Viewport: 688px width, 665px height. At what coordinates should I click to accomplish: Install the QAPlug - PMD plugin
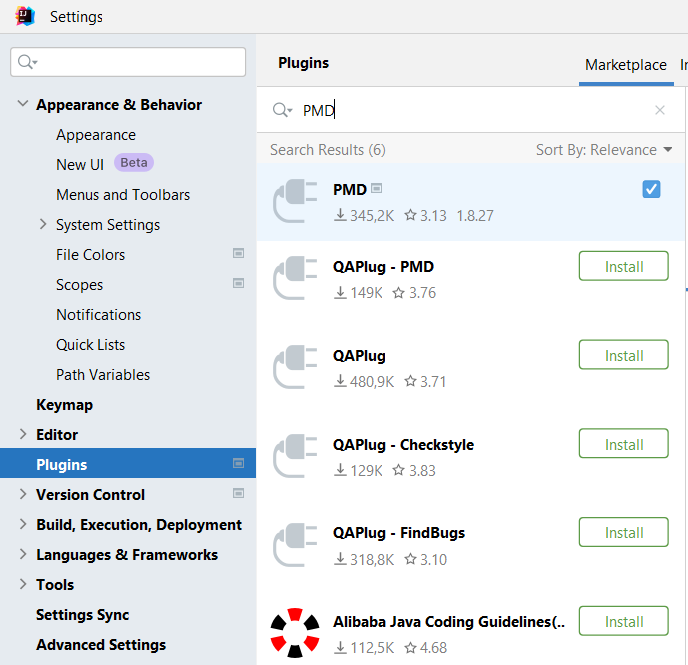coord(624,266)
